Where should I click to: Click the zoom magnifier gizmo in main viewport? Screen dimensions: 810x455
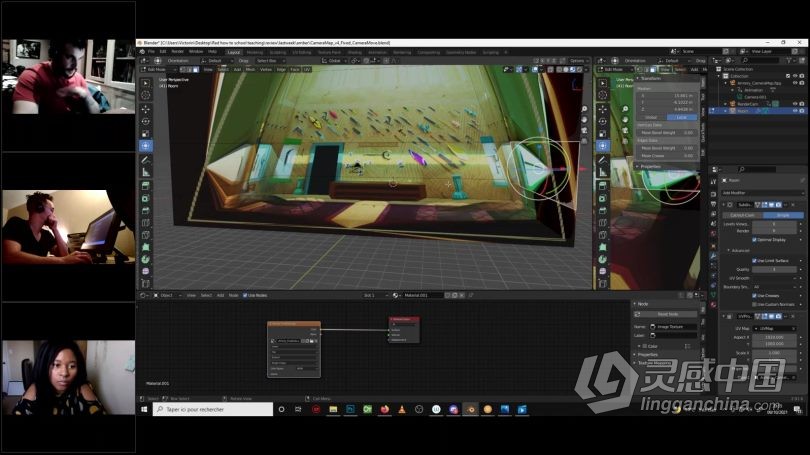click(584, 109)
